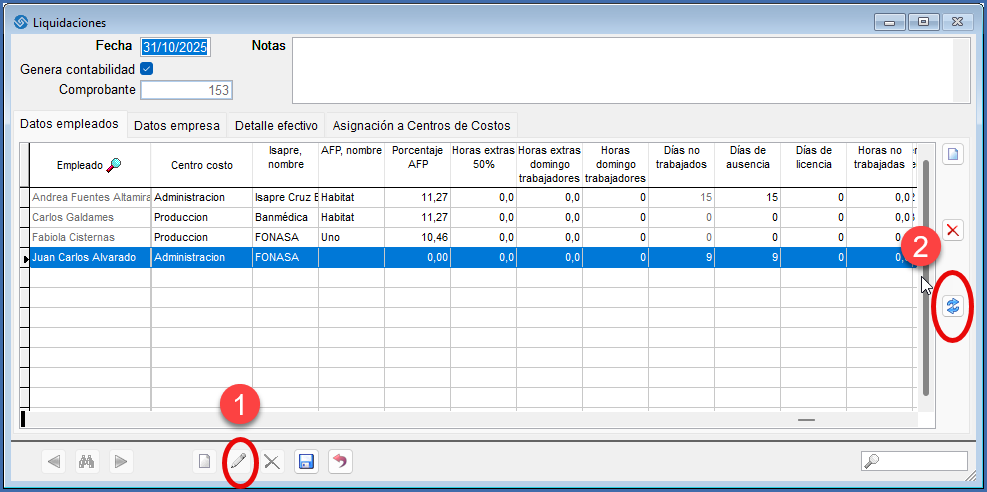Select employee Carlos Galdames

[90, 217]
